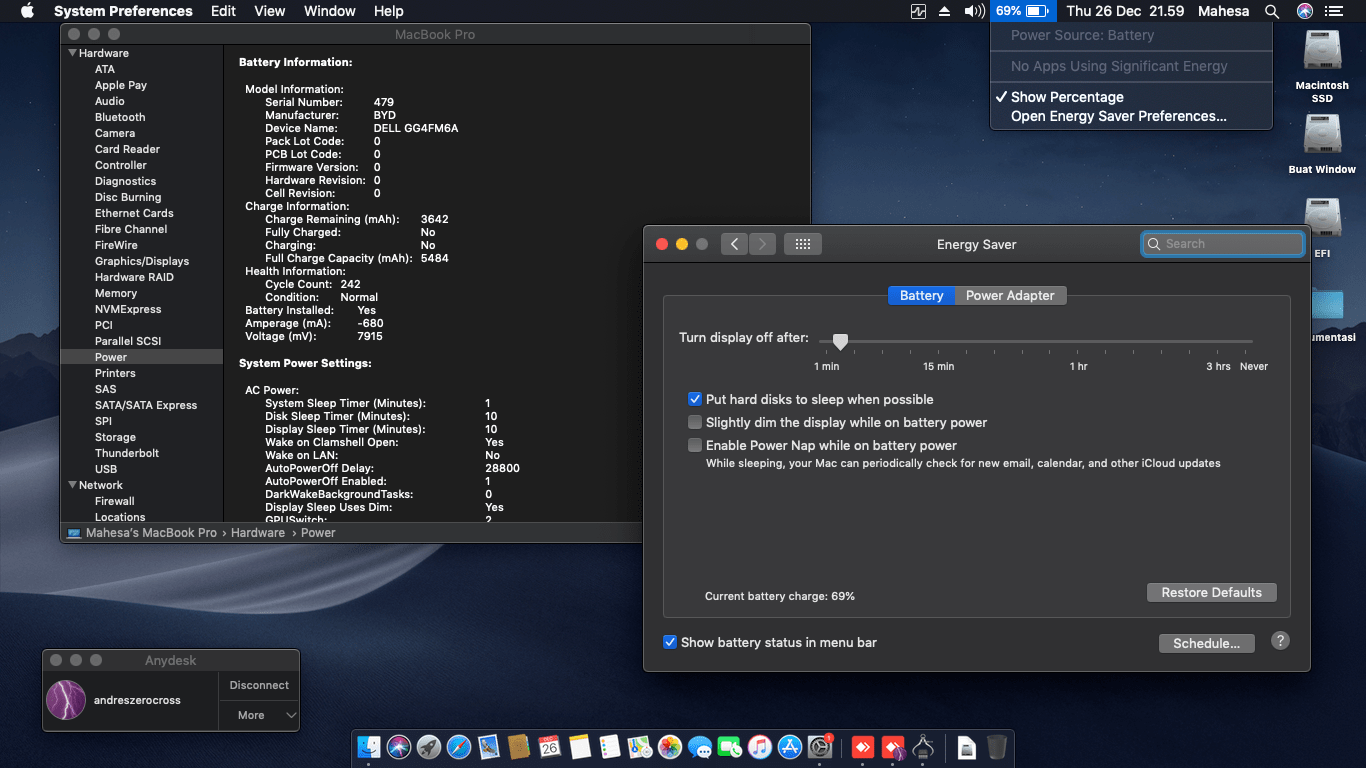Image resolution: width=1366 pixels, height=768 pixels.
Task: Uncheck Show battery status in menu bar
Action: (x=670, y=642)
